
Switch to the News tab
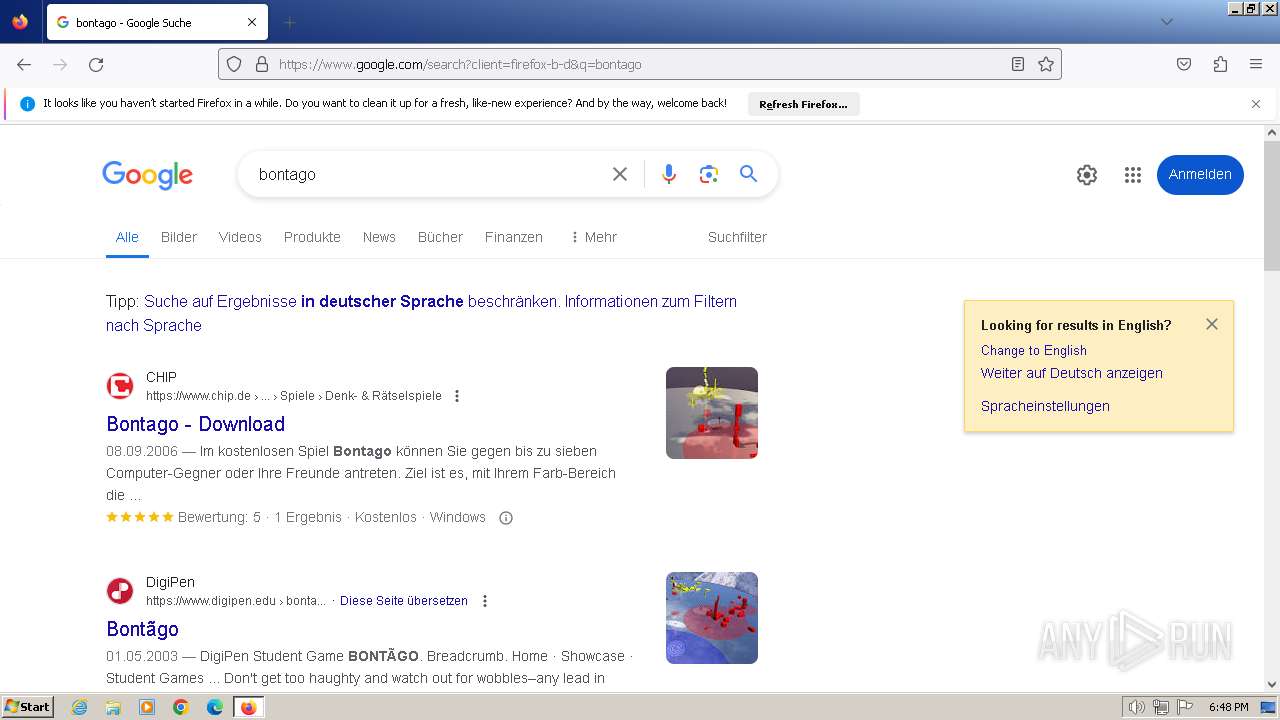tap(379, 237)
